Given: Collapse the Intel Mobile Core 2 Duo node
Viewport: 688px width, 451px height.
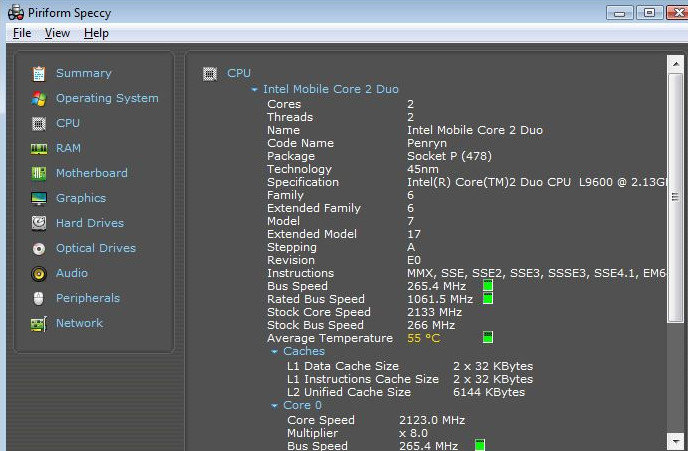Looking at the screenshot, I should [x=254, y=89].
